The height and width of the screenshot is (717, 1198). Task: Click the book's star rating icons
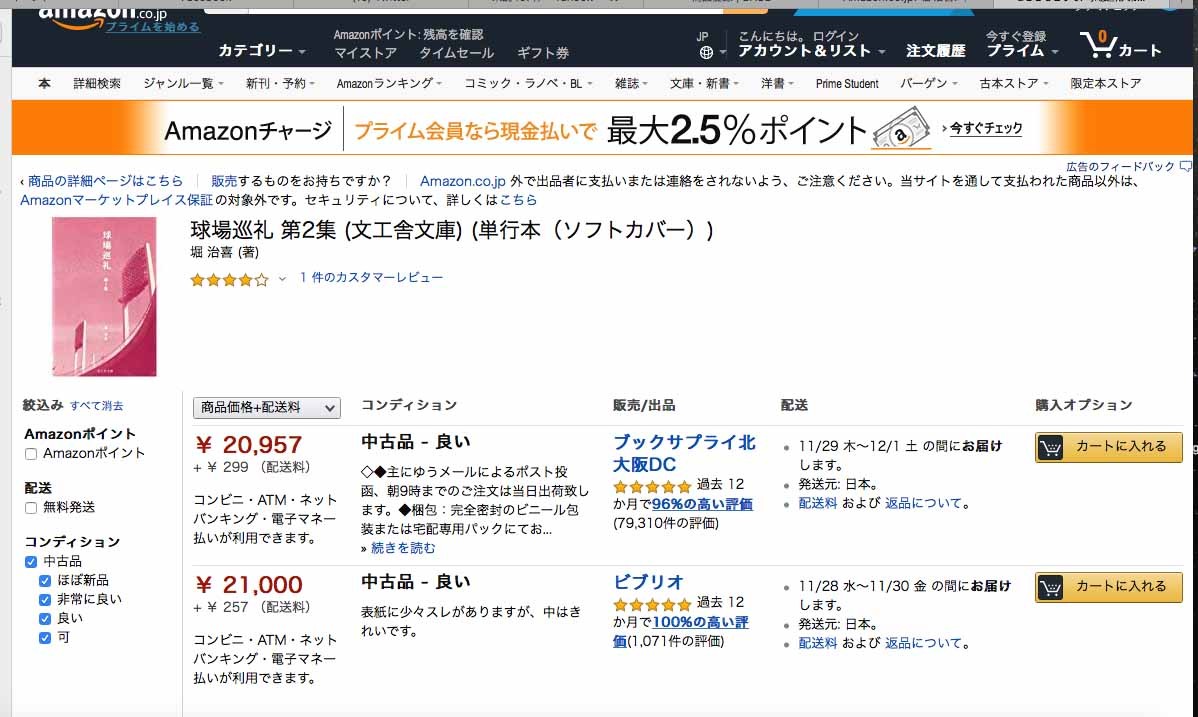229,280
